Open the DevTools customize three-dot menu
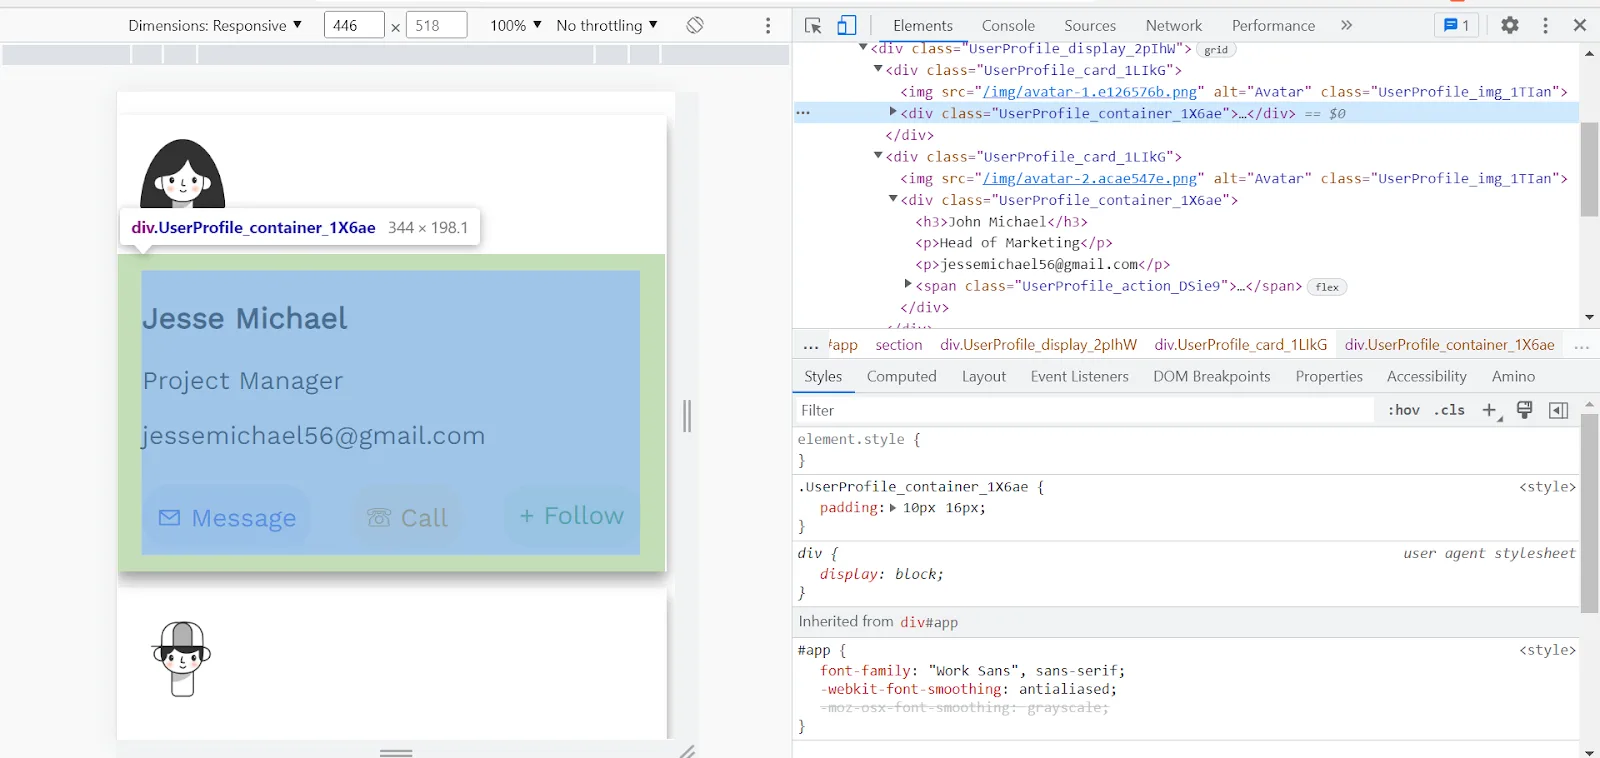This screenshot has height=758, width=1600. tap(1545, 26)
